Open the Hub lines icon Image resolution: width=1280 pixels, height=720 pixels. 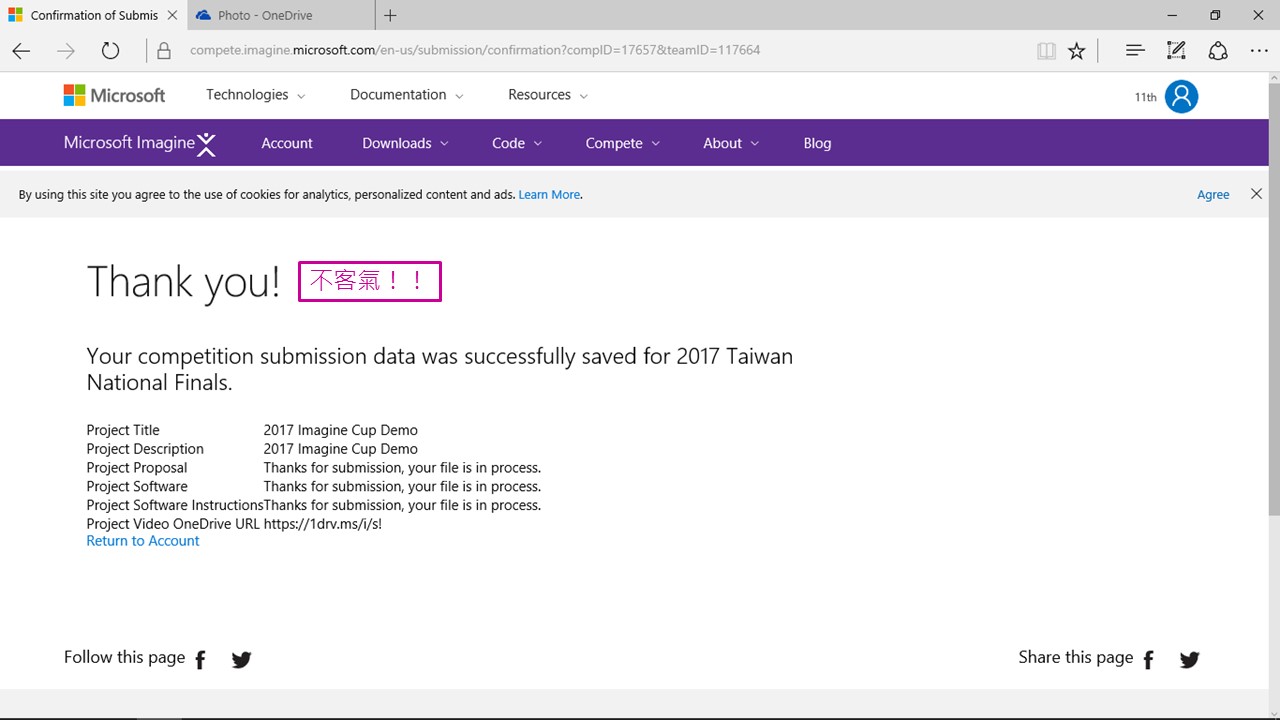tap(1135, 50)
